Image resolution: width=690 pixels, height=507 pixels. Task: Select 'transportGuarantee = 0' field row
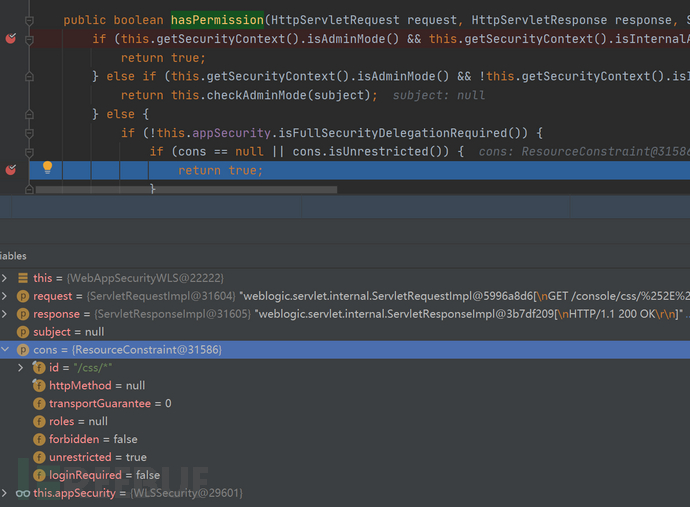coord(345,404)
